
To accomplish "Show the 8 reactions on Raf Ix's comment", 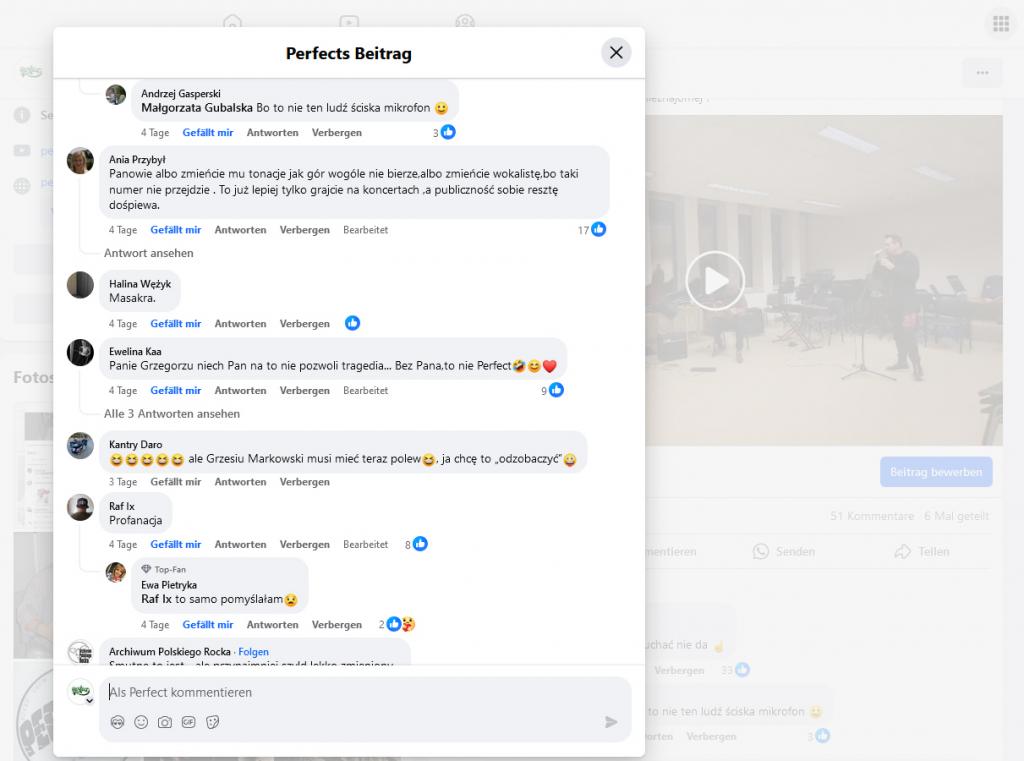I will [416, 544].
